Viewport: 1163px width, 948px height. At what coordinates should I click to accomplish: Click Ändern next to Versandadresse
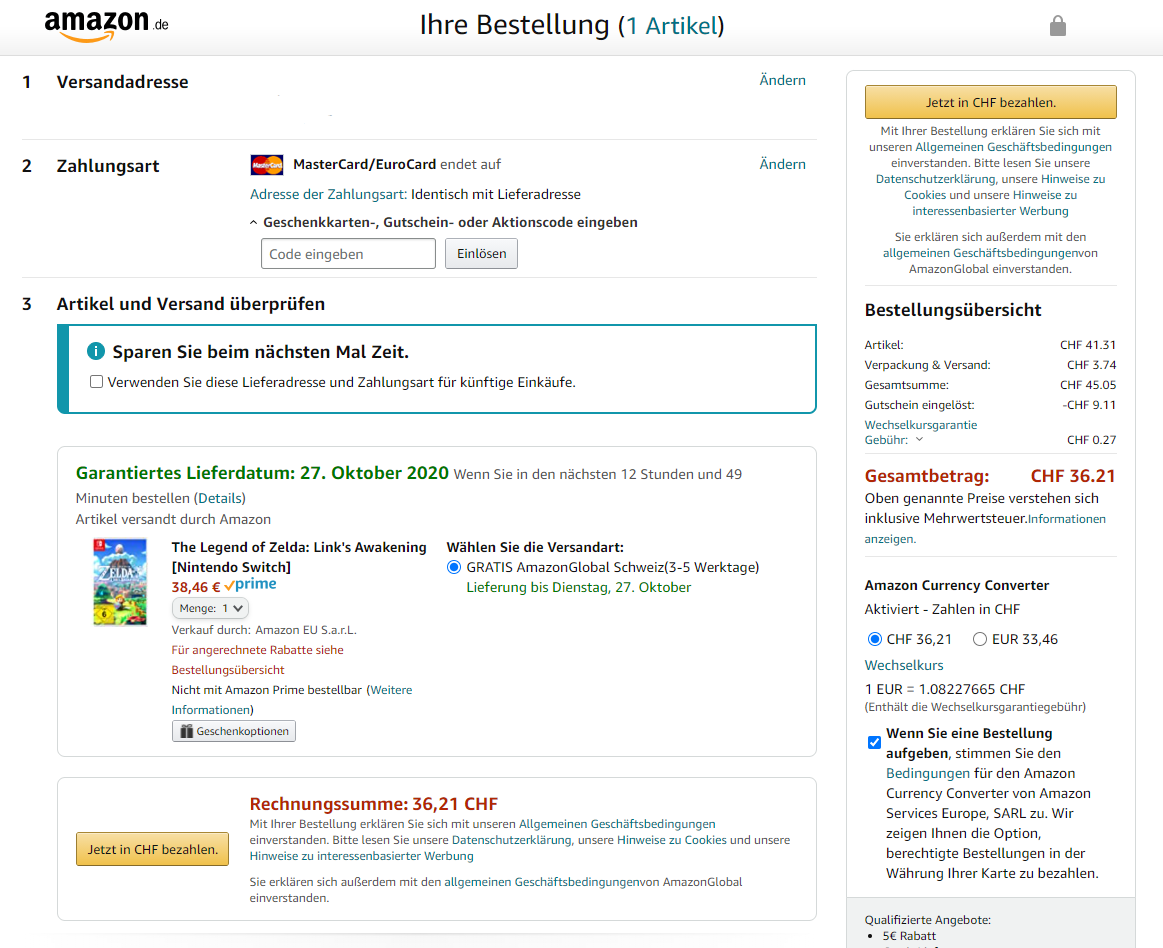pyautogui.click(x=782, y=80)
